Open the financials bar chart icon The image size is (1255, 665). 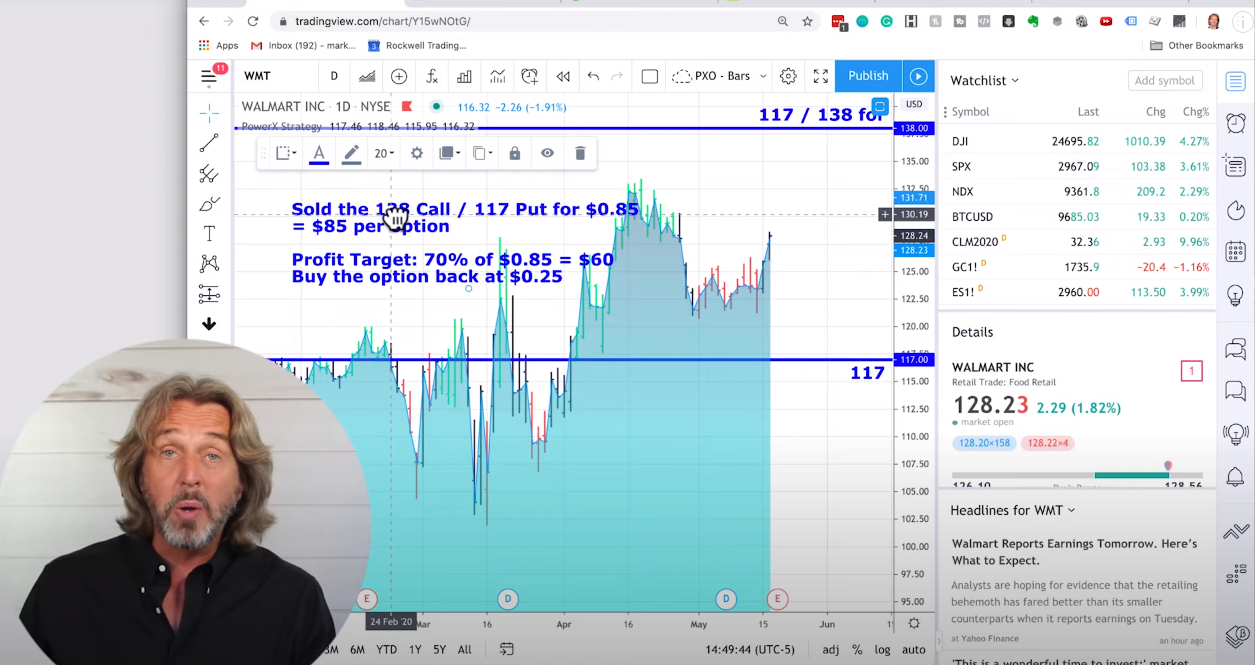[x=464, y=76]
